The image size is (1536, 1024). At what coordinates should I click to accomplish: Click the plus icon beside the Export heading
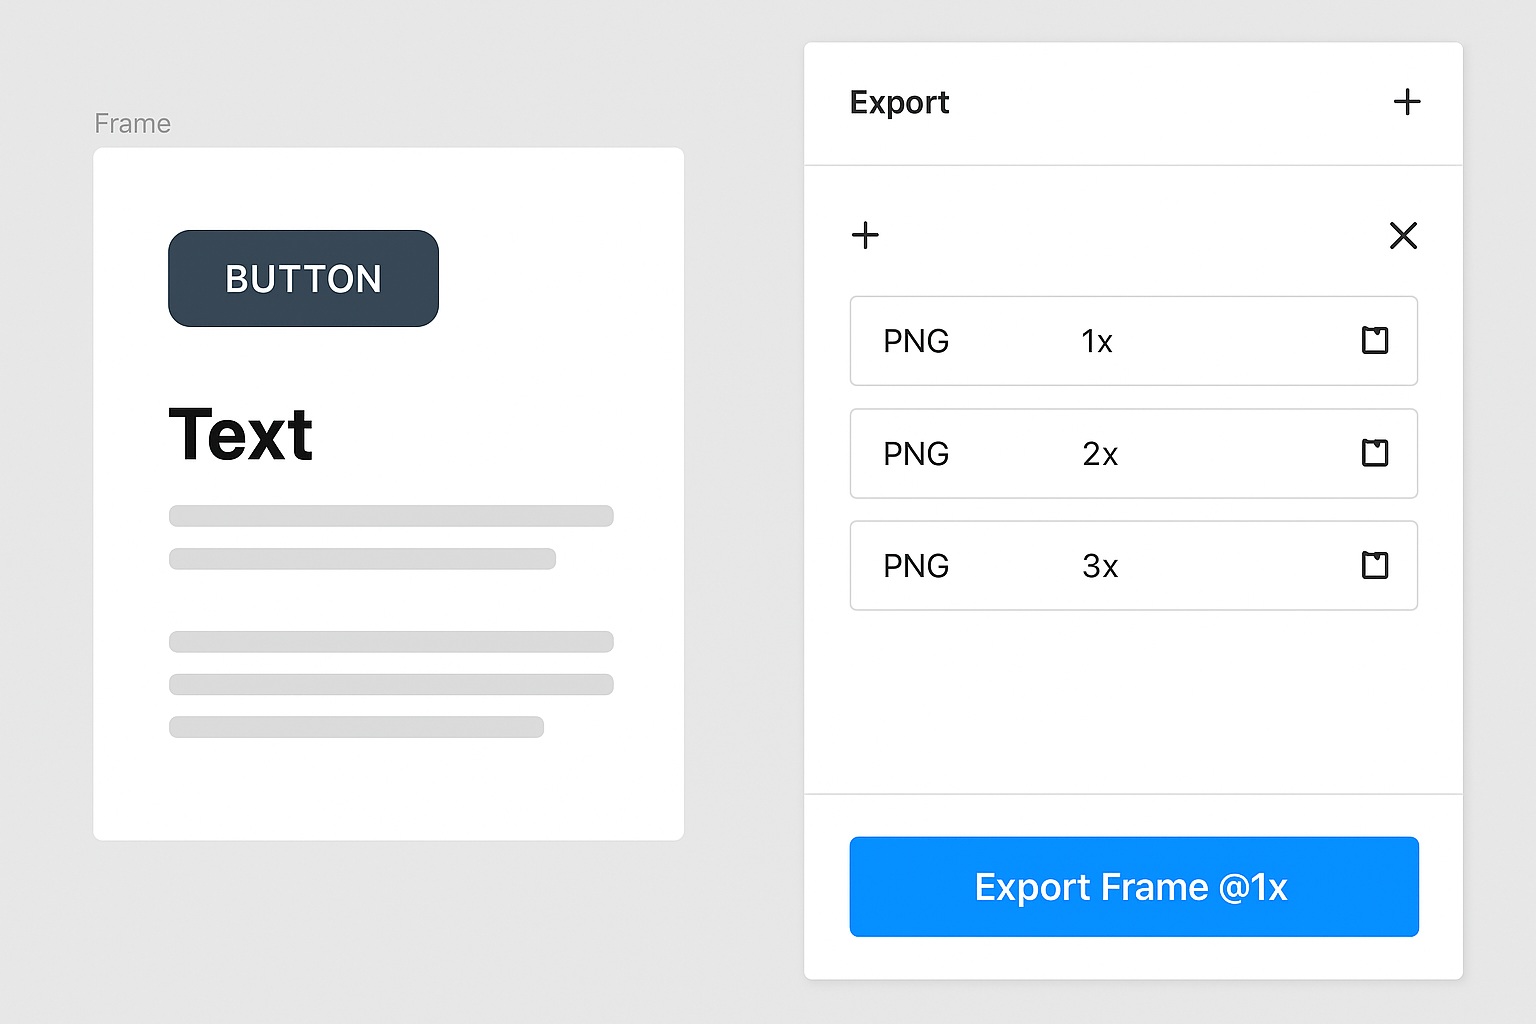pyautogui.click(x=1407, y=101)
